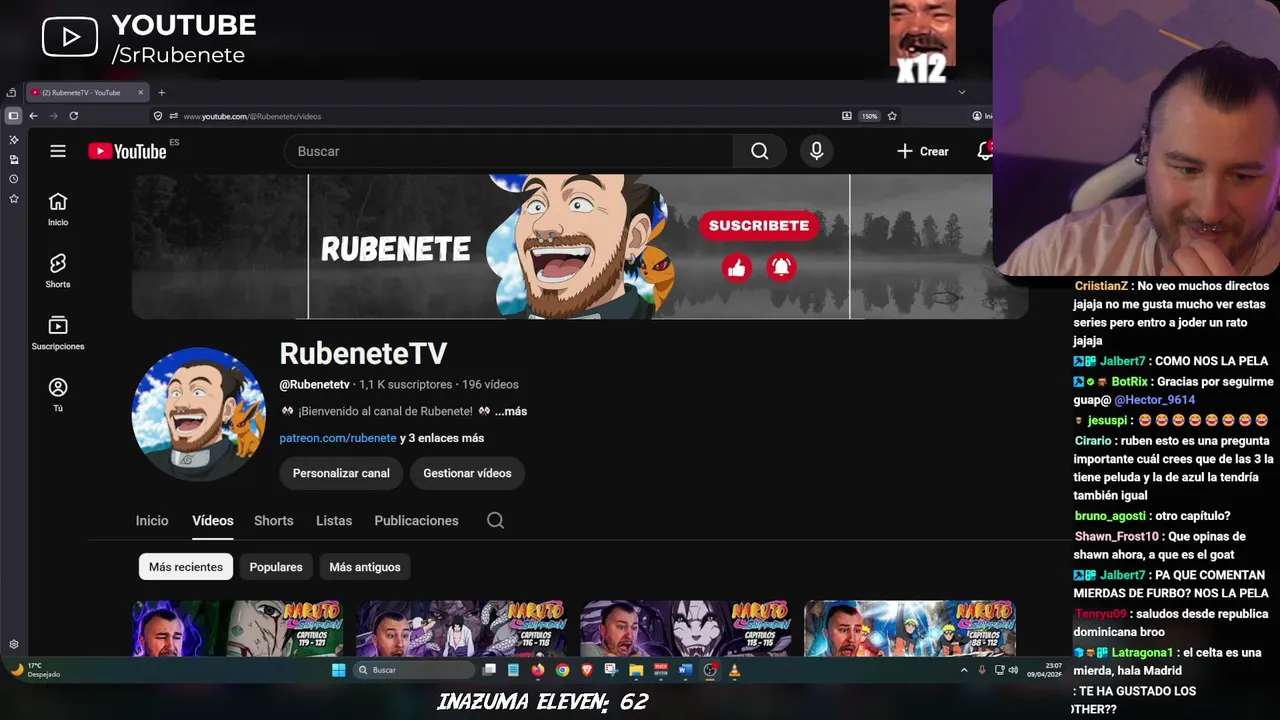This screenshot has height=720, width=1280.
Task: Click Gestionar vídeos button
Action: tap(467, 473)
